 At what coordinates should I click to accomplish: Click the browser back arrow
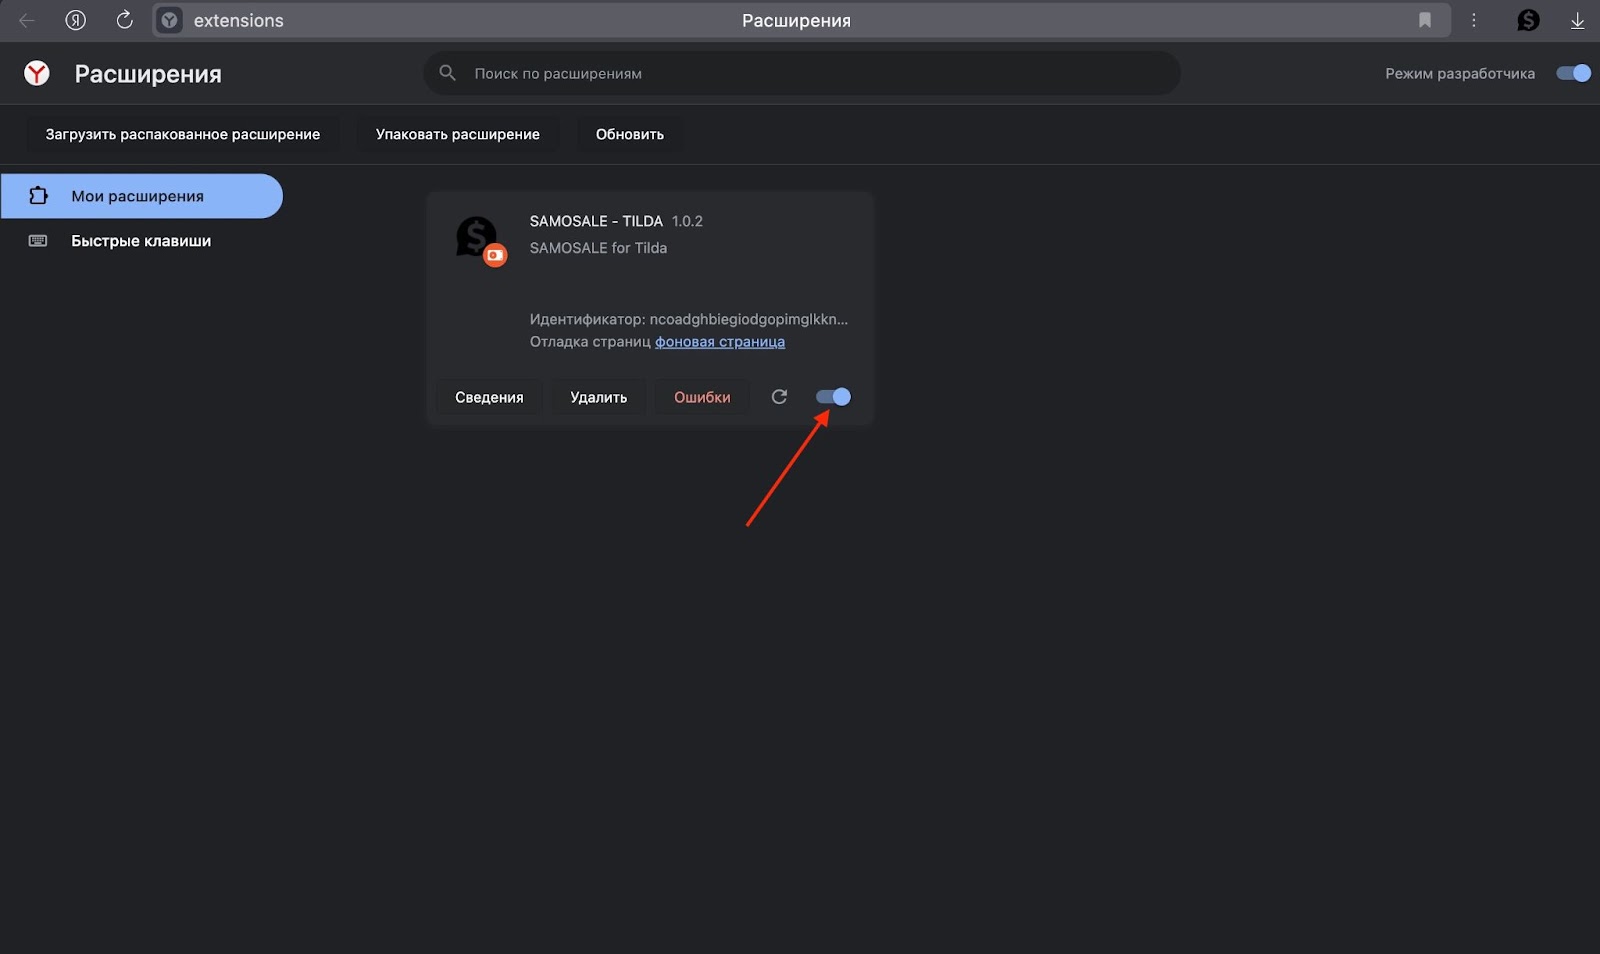[27, 20]
